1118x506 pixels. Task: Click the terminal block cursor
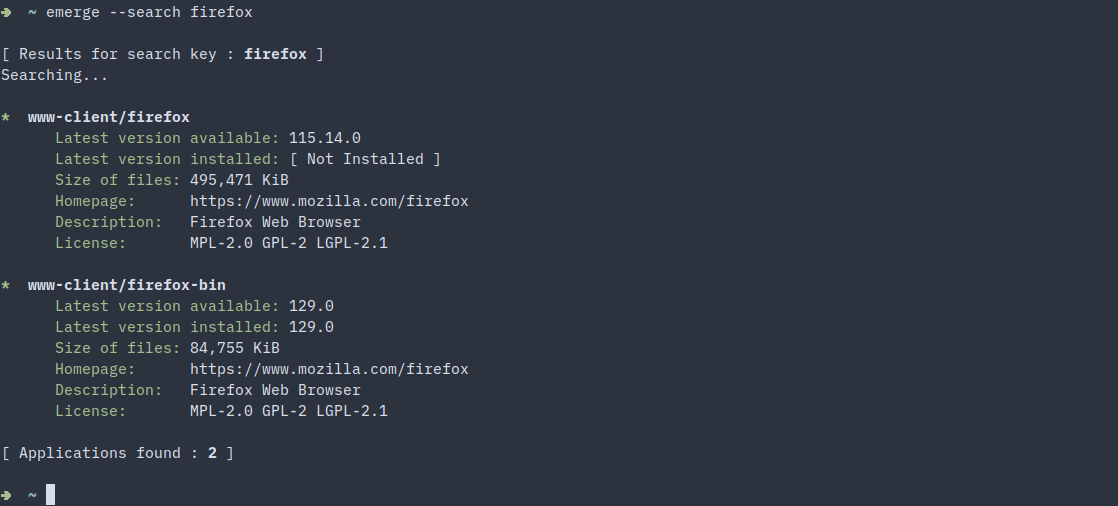point(50,495)
